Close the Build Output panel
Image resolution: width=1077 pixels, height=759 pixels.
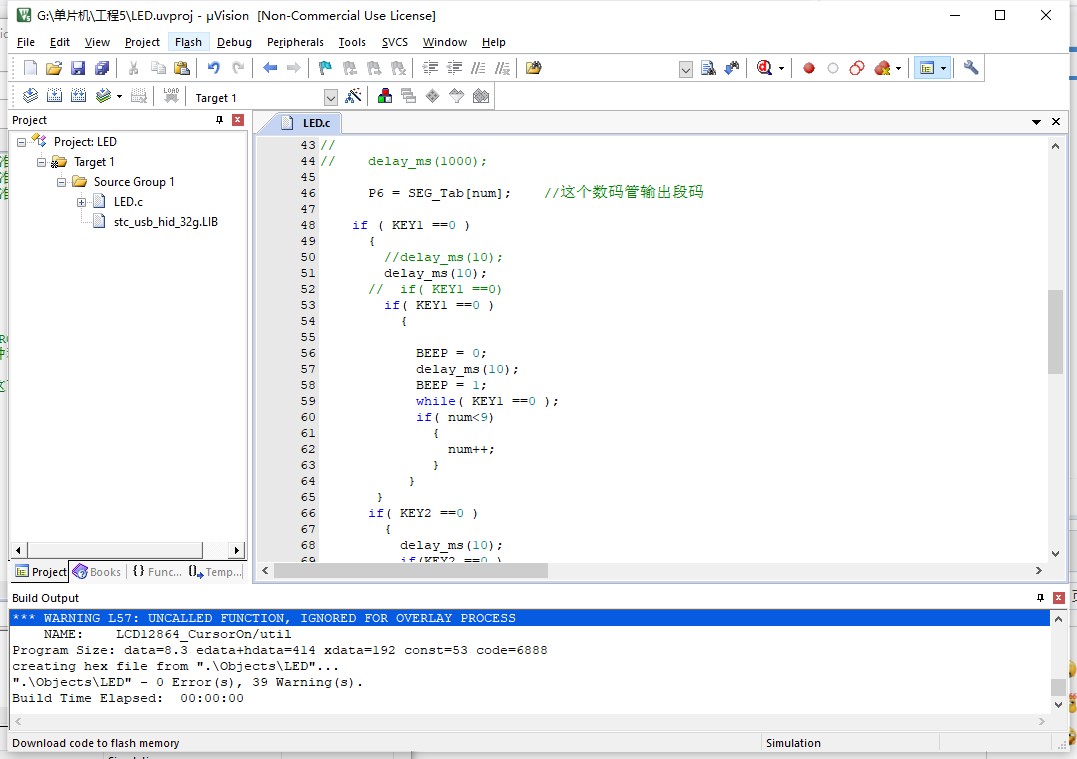pos(1058,598)
